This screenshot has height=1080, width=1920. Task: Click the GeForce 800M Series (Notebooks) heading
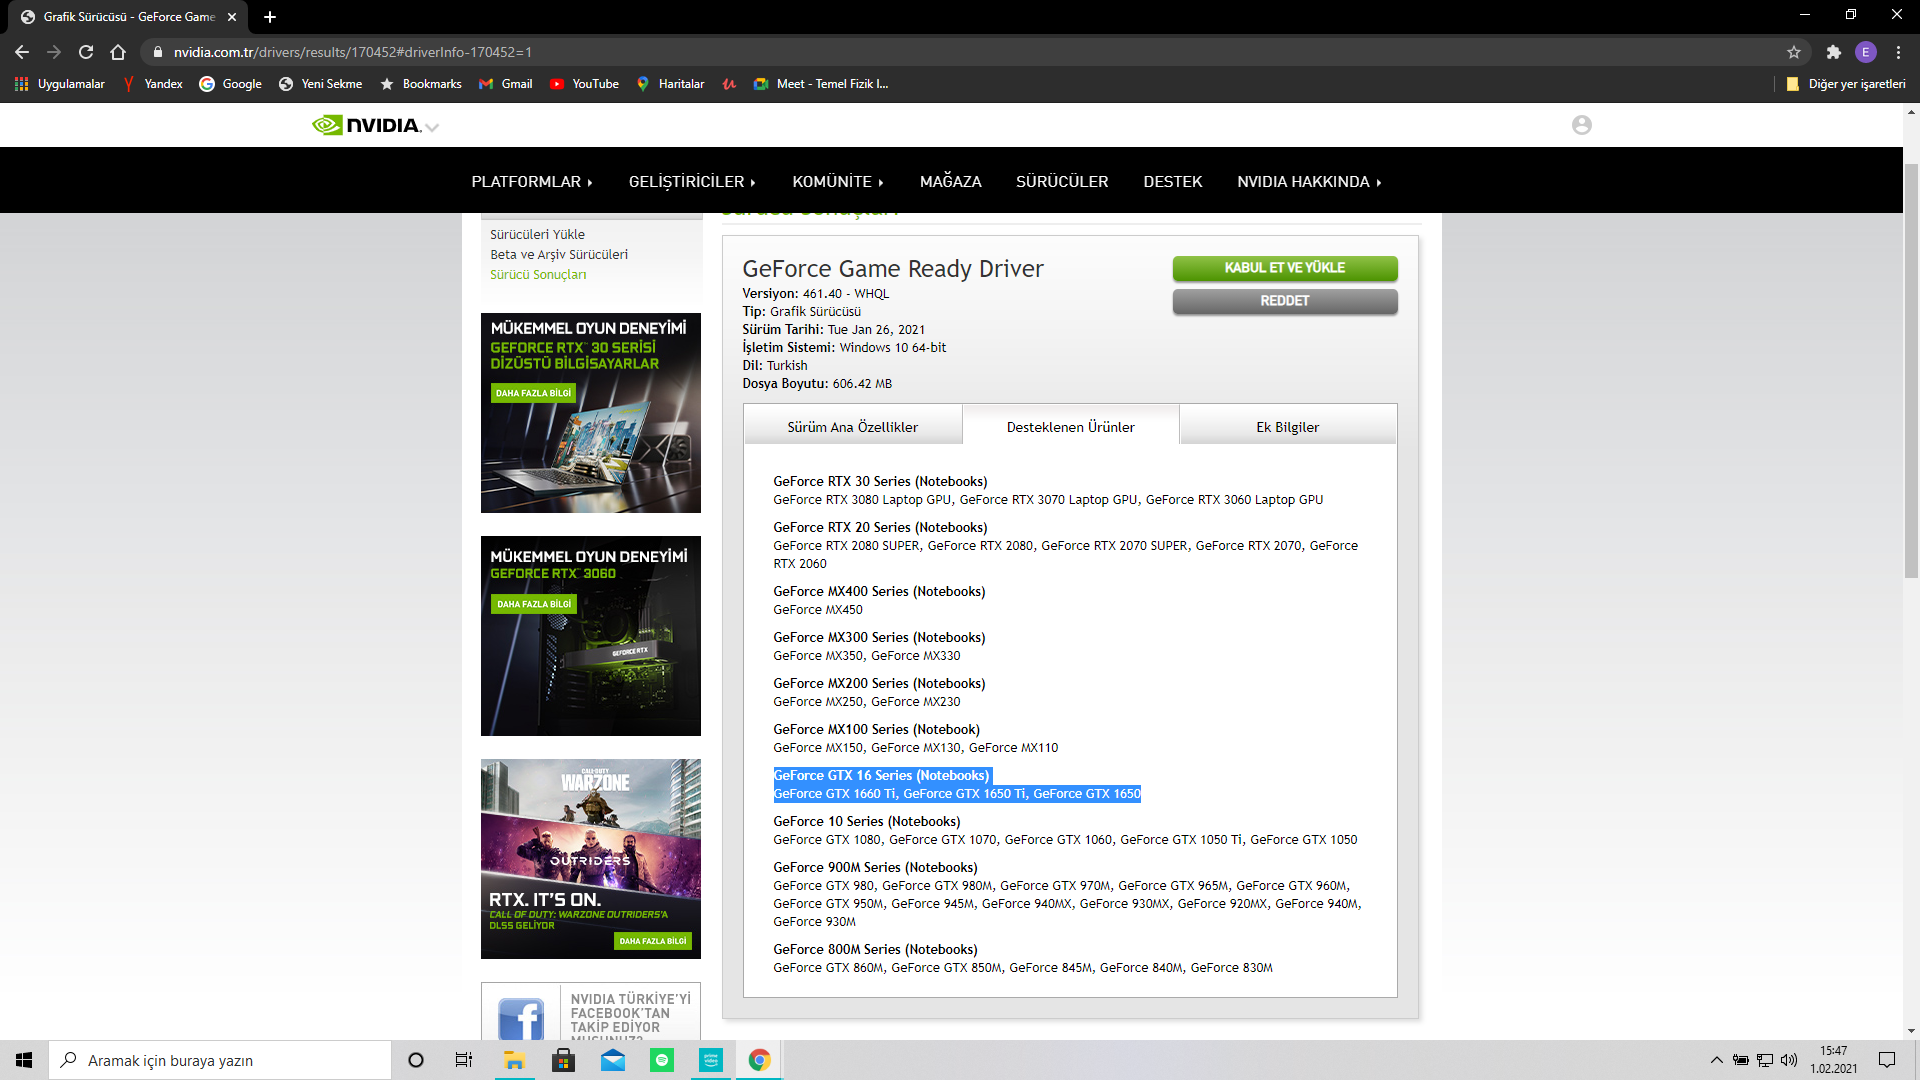coord(875,950)
